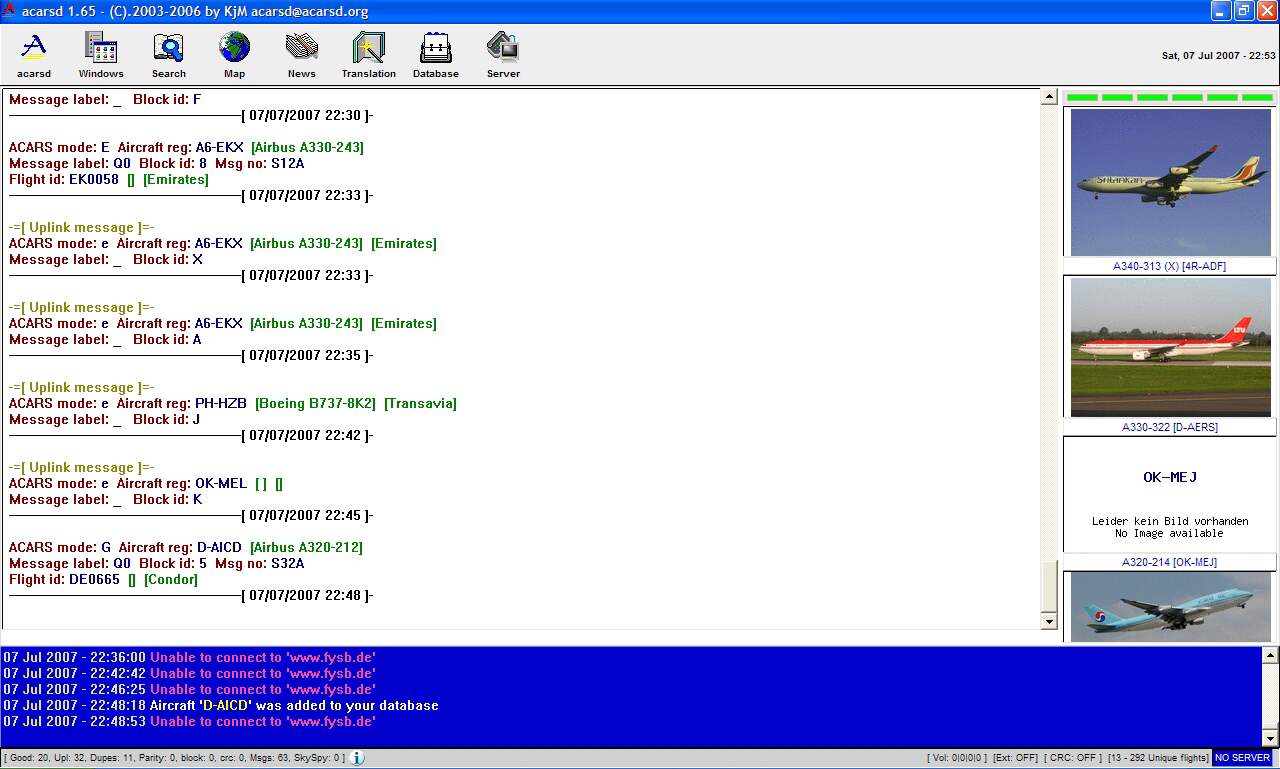The image size is (1280, 769).
Task: Click the message list scrollbar thumb
Action: tap(1049, 586)
